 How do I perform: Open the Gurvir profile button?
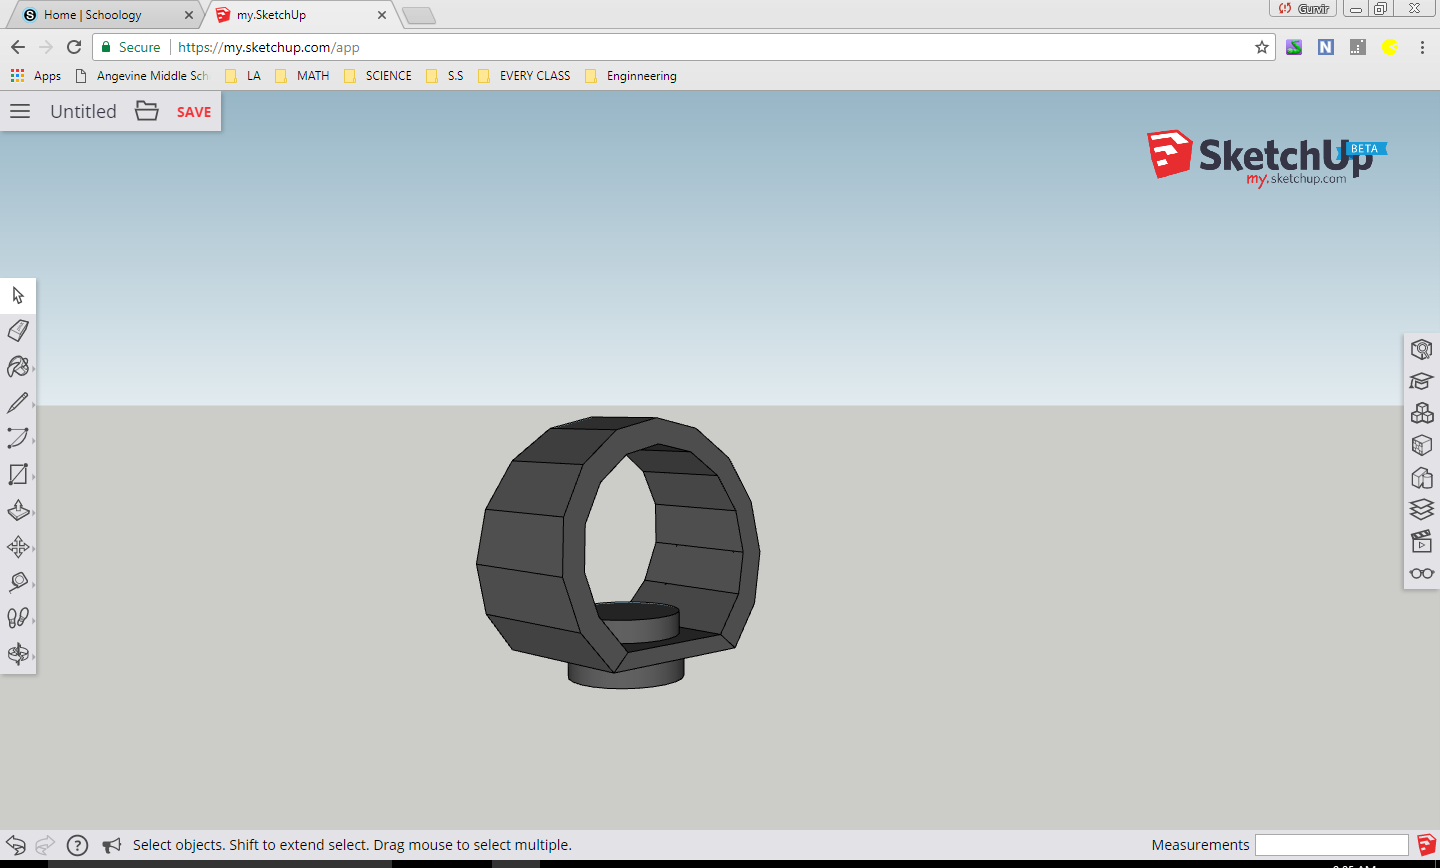pyautogui.click(x=1303, y=8)
